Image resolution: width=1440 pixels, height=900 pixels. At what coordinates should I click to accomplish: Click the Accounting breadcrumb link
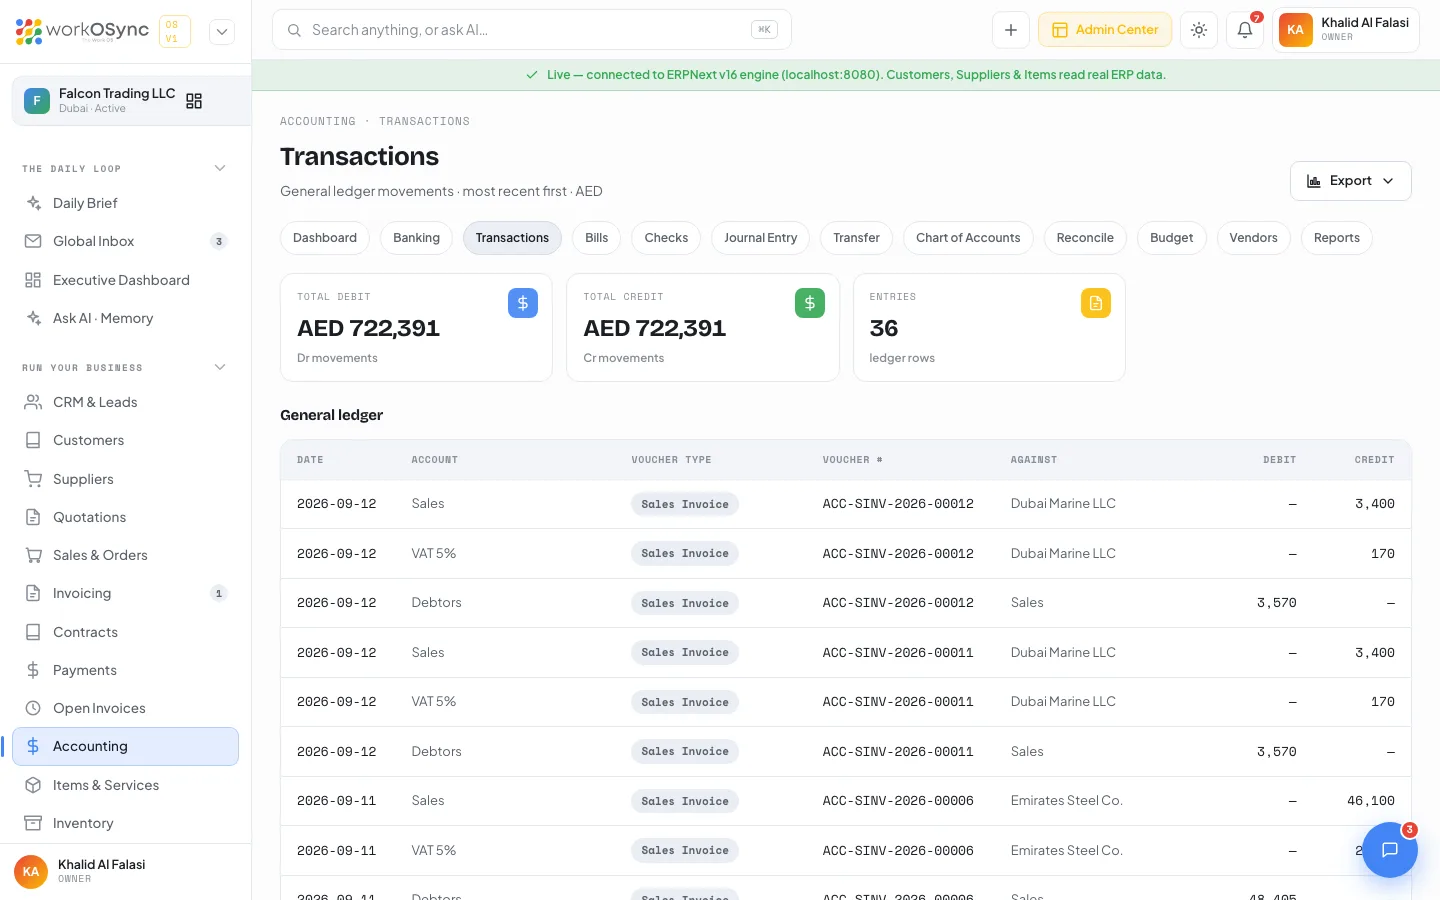click(318, 121)
